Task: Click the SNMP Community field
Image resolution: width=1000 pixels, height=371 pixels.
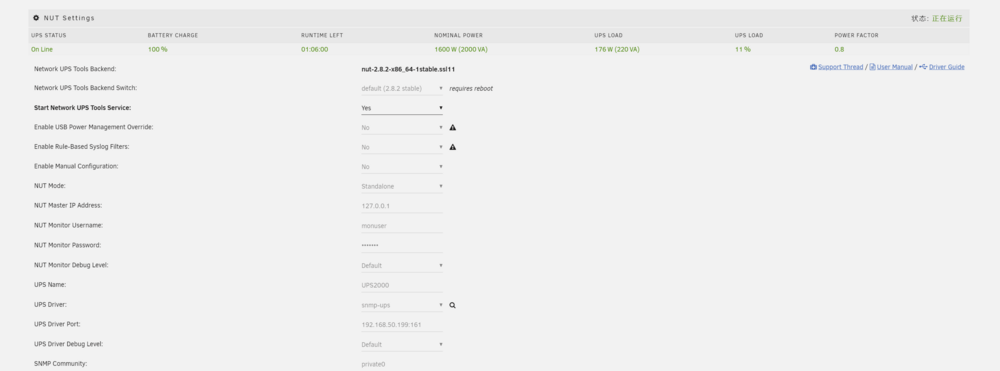Action: [x=402, y=364]
